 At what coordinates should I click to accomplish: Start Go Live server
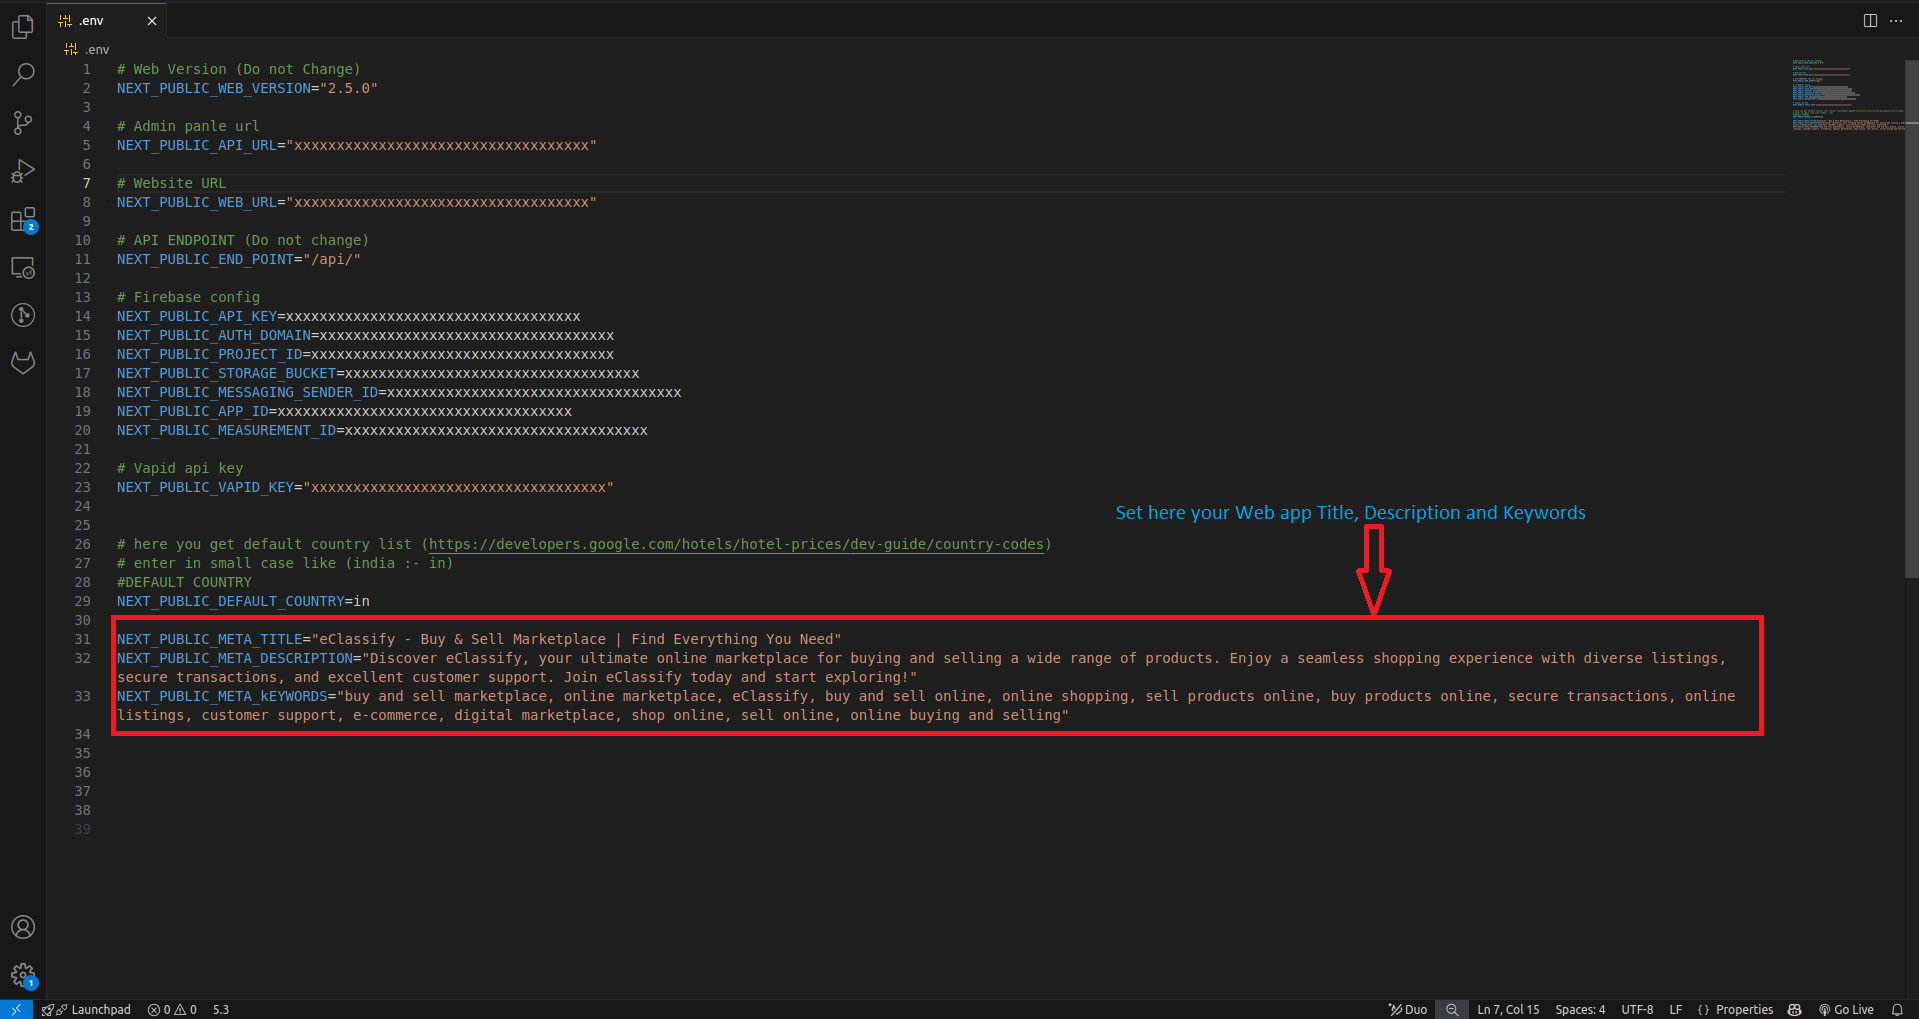pyautogui.click(x=1846, y=1009)
